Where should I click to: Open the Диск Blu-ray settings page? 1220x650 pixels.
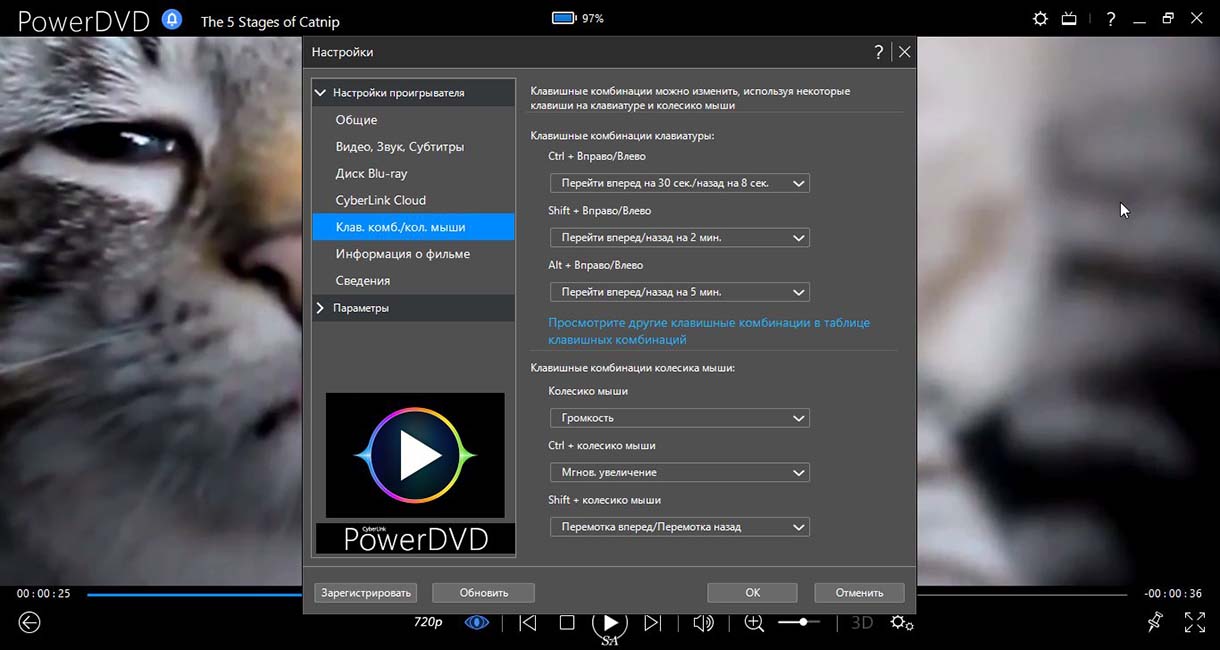pos(371,174)
